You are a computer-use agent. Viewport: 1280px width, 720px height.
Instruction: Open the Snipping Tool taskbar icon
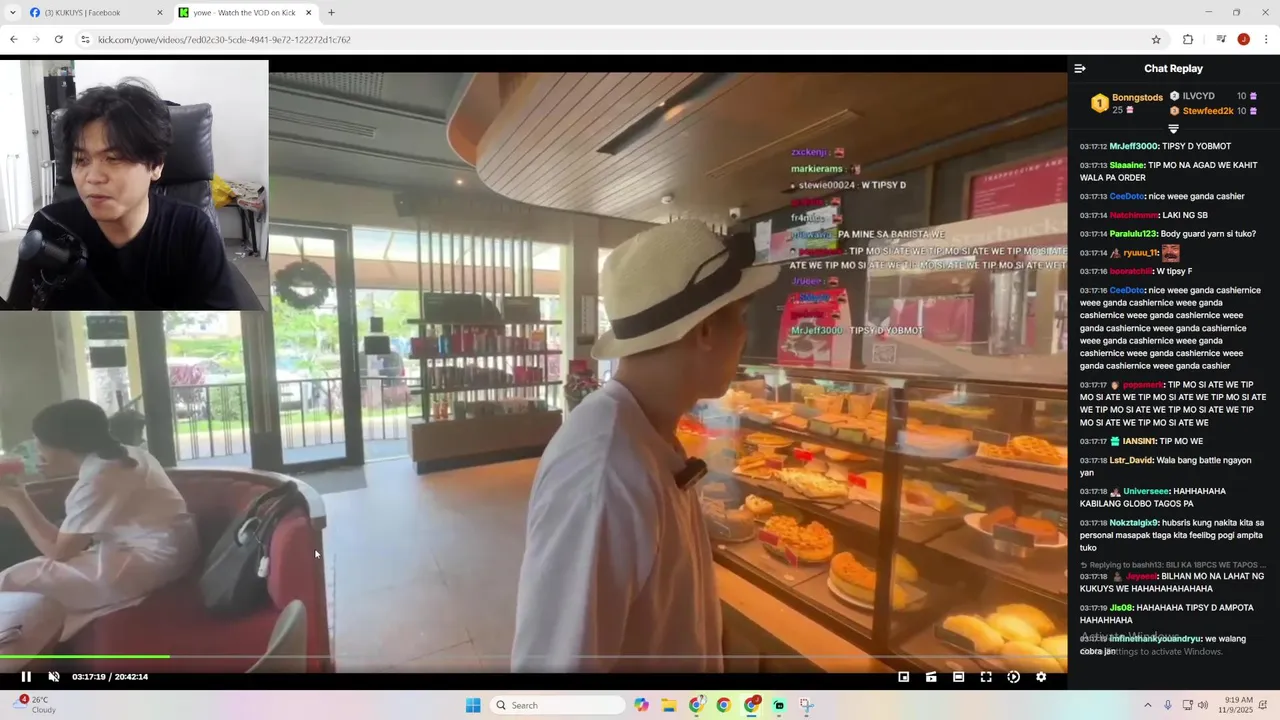pyautogui.click(x=807, y=705)
